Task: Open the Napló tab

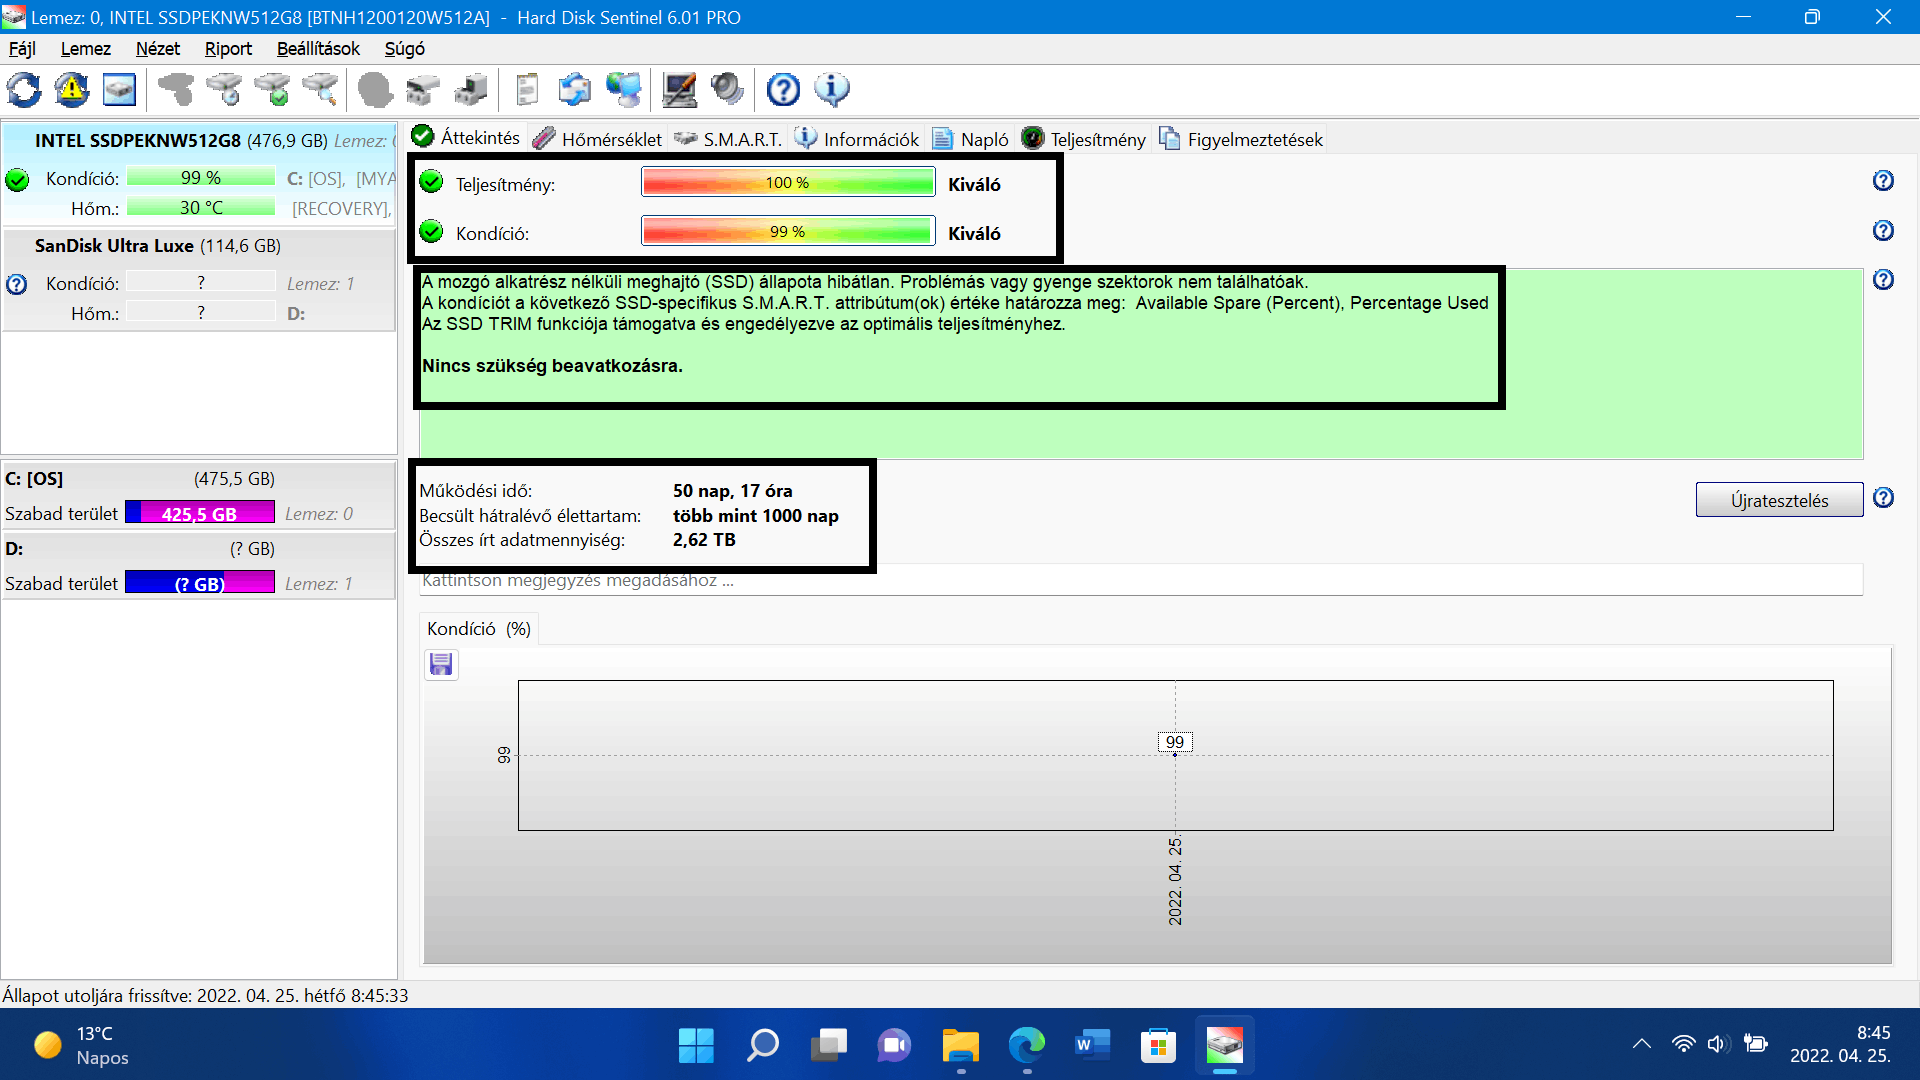Action: [x=970, y=139]
